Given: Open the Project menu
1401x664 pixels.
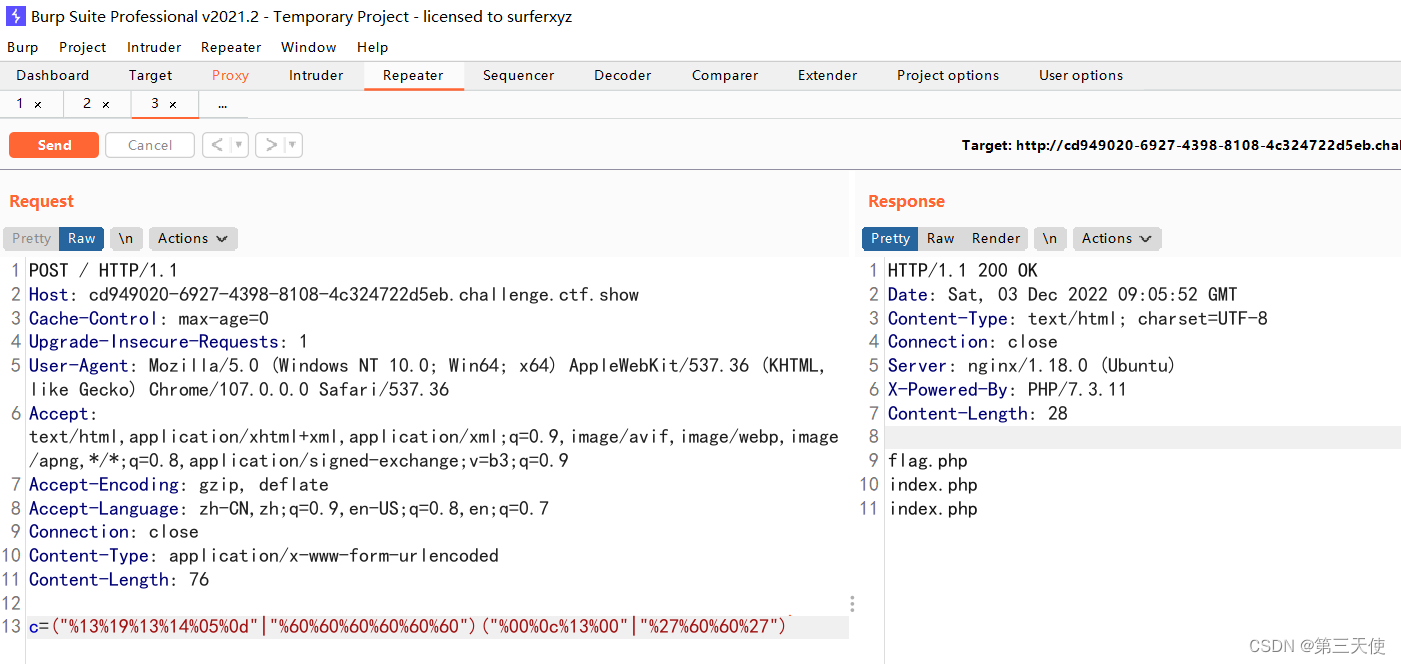Looking at the screenshot, I should [82, 47].
